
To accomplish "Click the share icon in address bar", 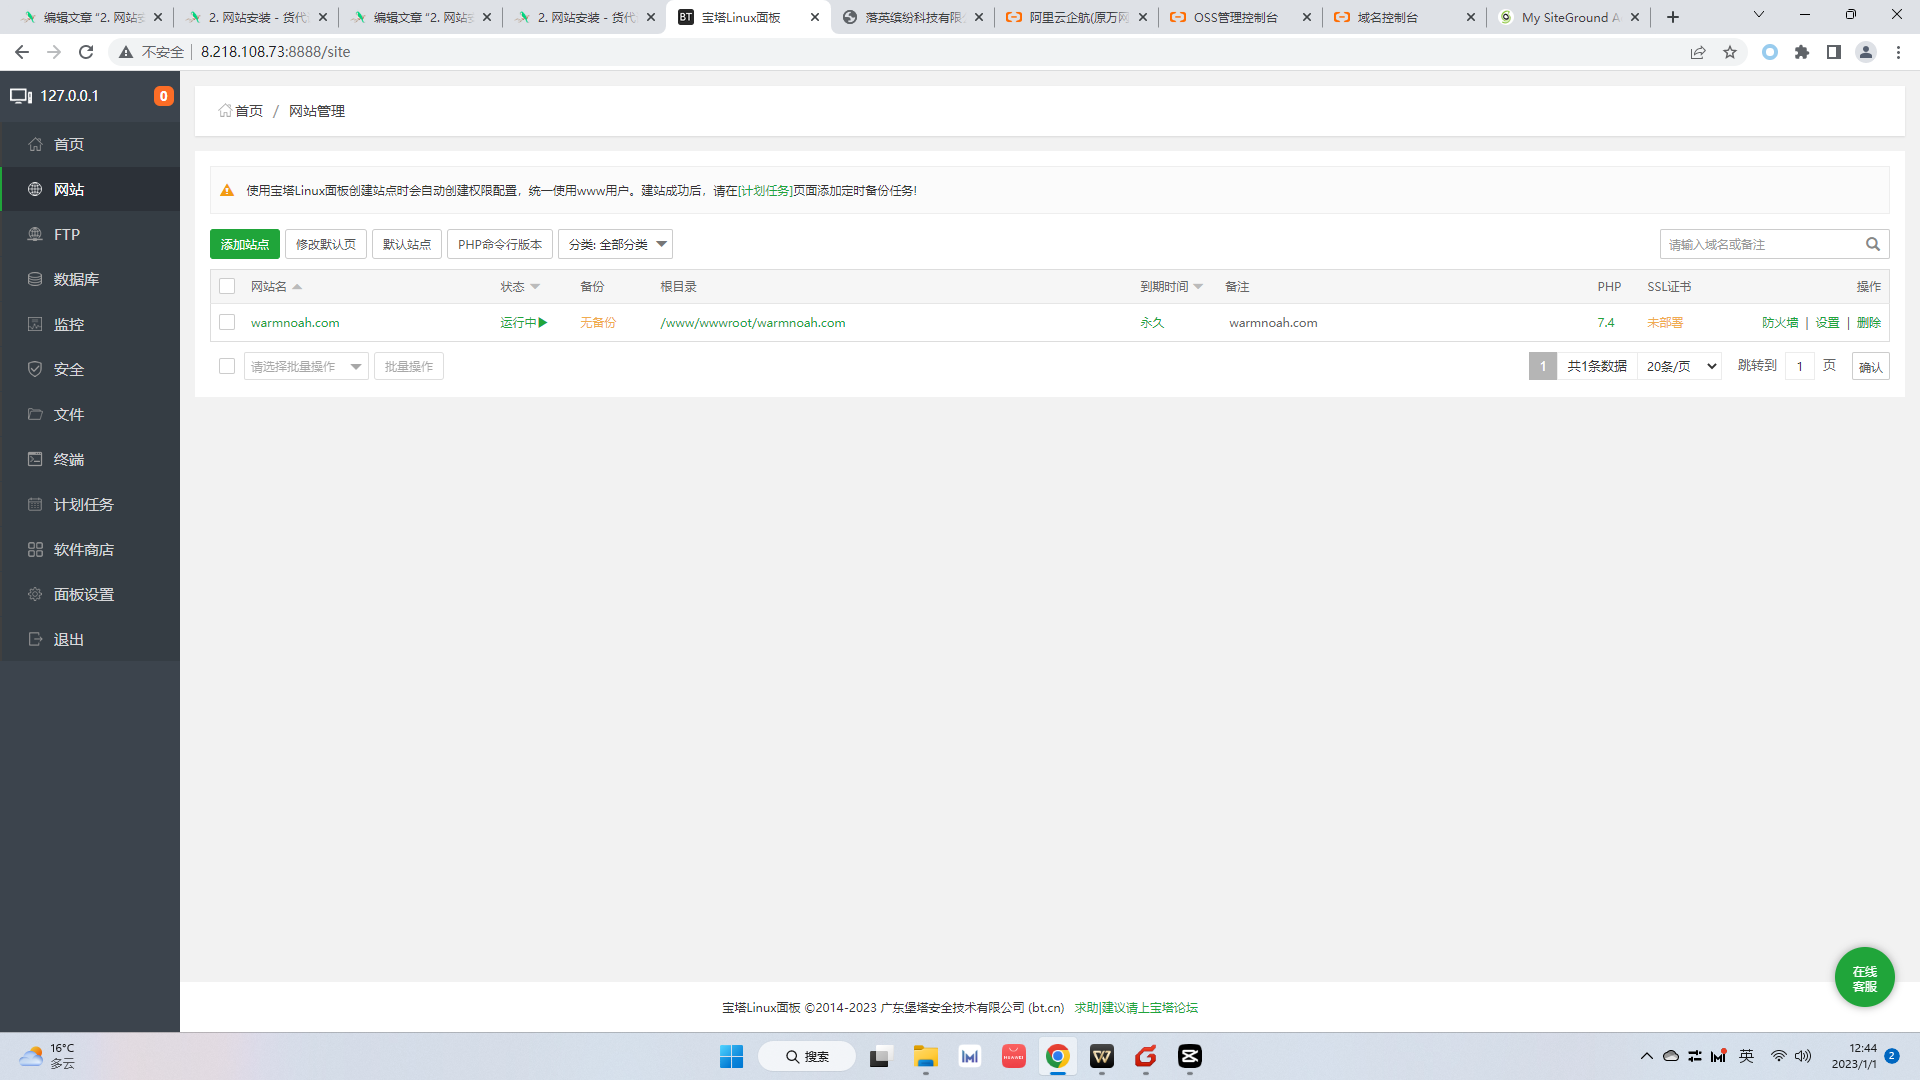I will click(x=1698, y=52).
